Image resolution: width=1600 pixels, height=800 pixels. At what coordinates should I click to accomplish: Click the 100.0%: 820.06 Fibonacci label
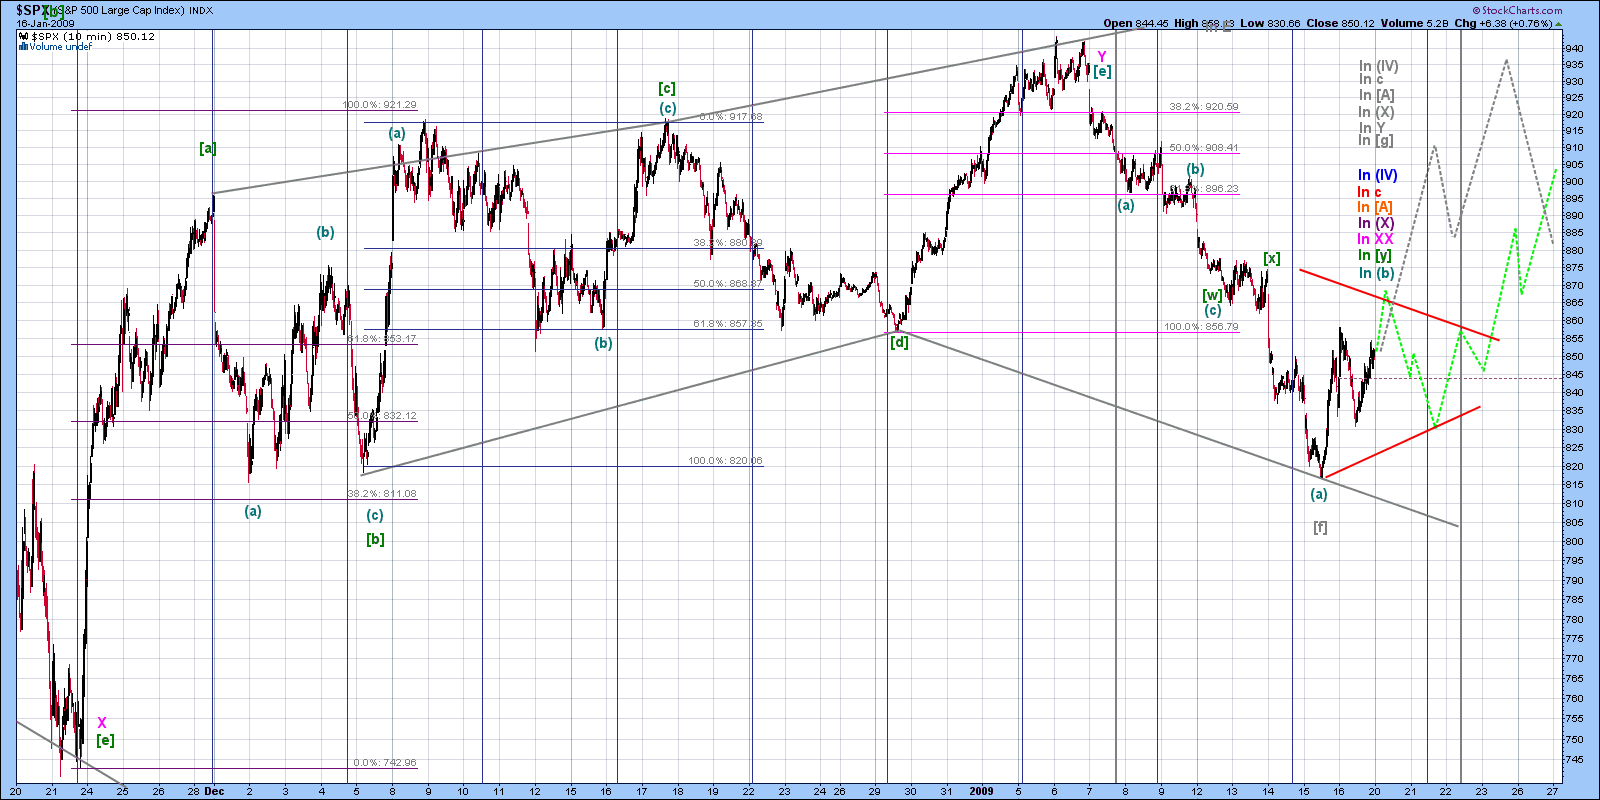[725, 461]
